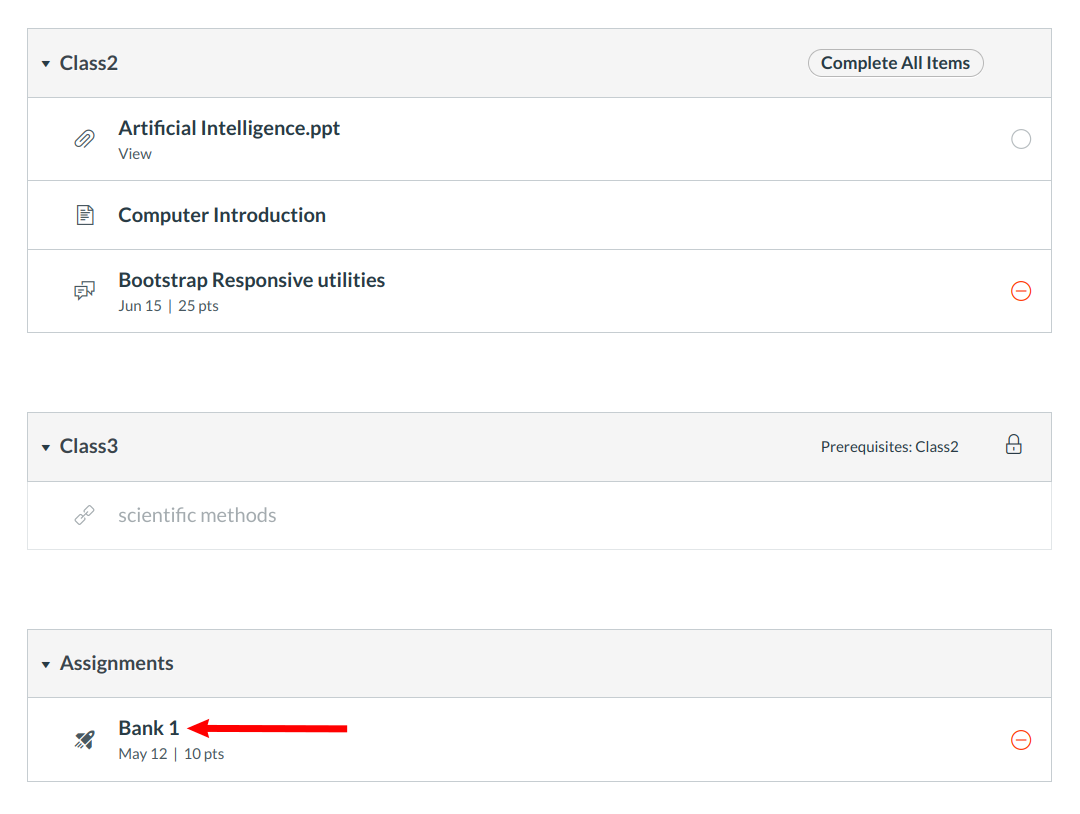The image size is (1080, 814).
Task: Toggle completion circle for Artificial Intelligence.ppt
Action: tap(1021, 139)
